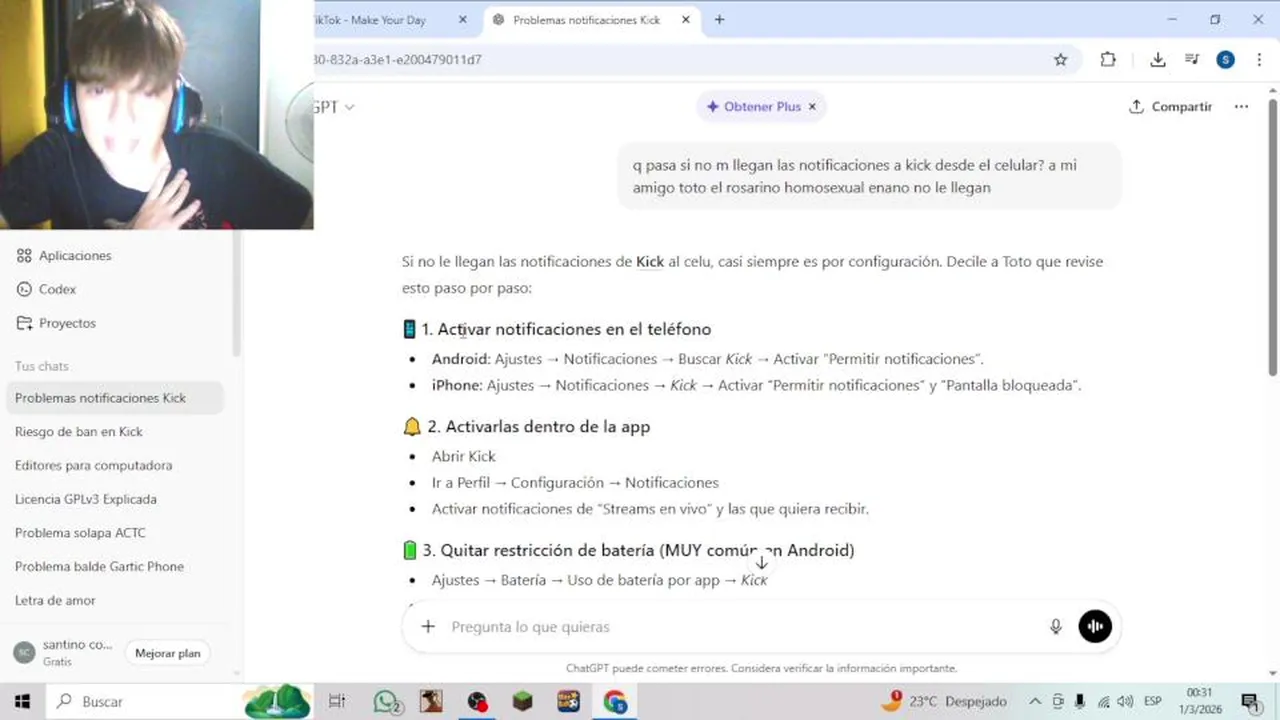Viewport: 1280px width, 720px height.
Task: Open the 23°C Despejado weather widget
Action: [x=943, y=702]
